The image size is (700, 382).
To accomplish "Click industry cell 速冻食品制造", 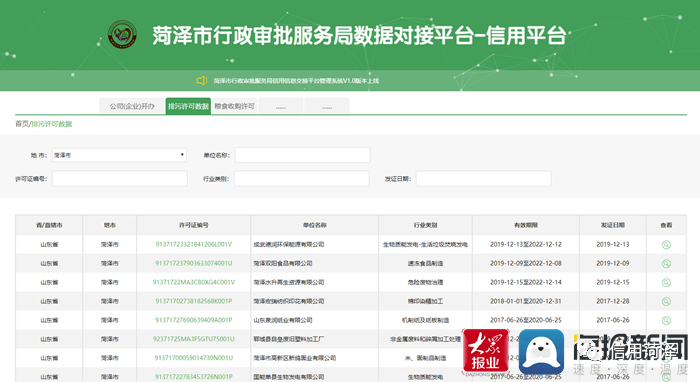I will 425,263.
